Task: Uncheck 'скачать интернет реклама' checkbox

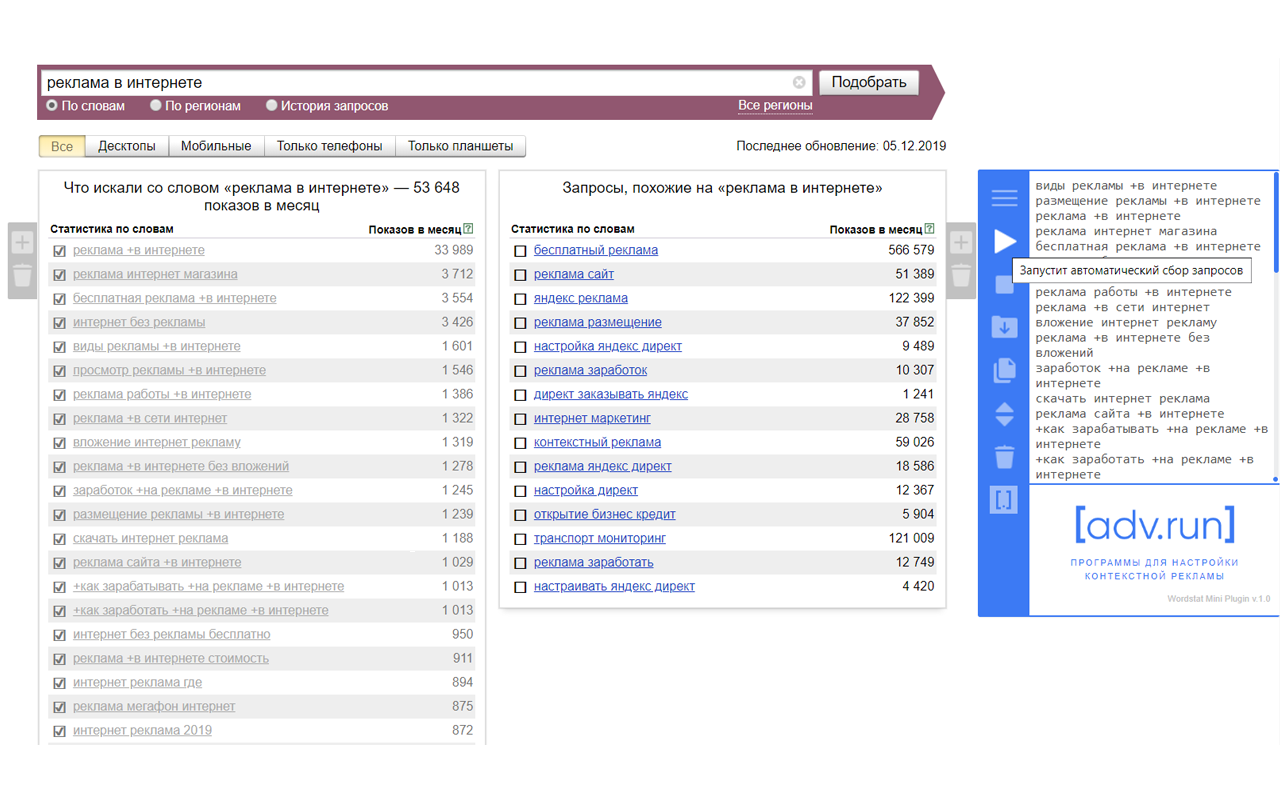Action: [59, 539]
